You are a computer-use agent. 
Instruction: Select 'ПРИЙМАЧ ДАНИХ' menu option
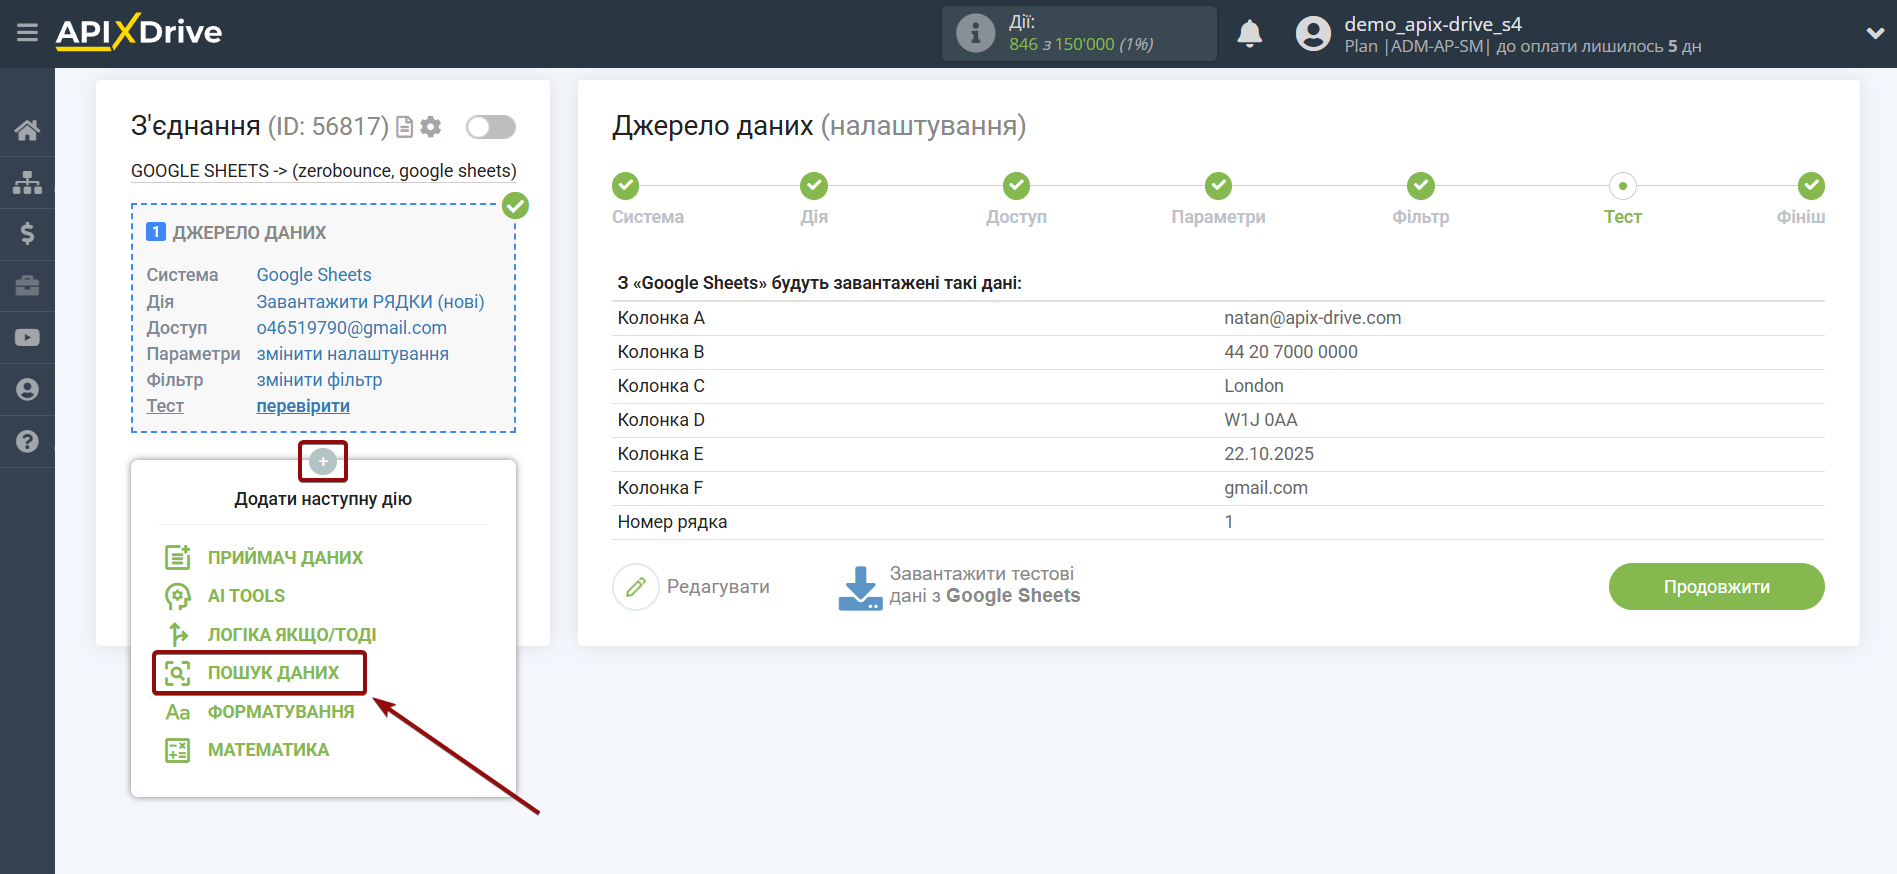pyautogui.click(x=264, y=557)
